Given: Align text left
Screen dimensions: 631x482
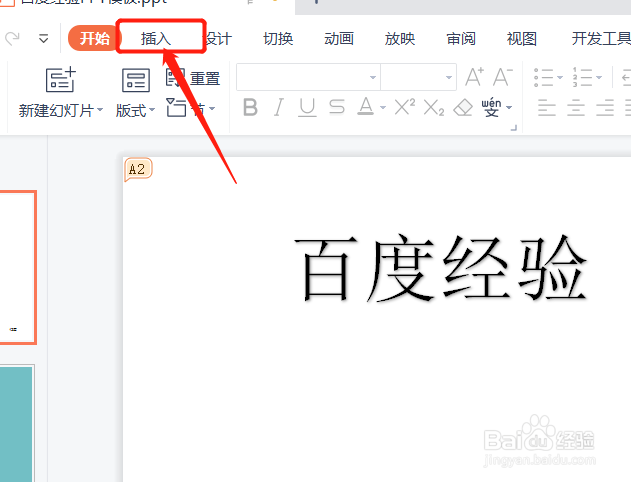Looking at the screenshot, I should 546,108.
